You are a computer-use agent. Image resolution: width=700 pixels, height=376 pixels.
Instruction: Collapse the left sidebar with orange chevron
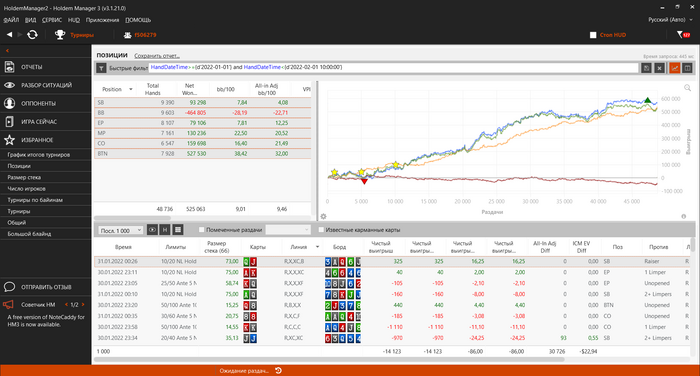[x=7, y=50]
